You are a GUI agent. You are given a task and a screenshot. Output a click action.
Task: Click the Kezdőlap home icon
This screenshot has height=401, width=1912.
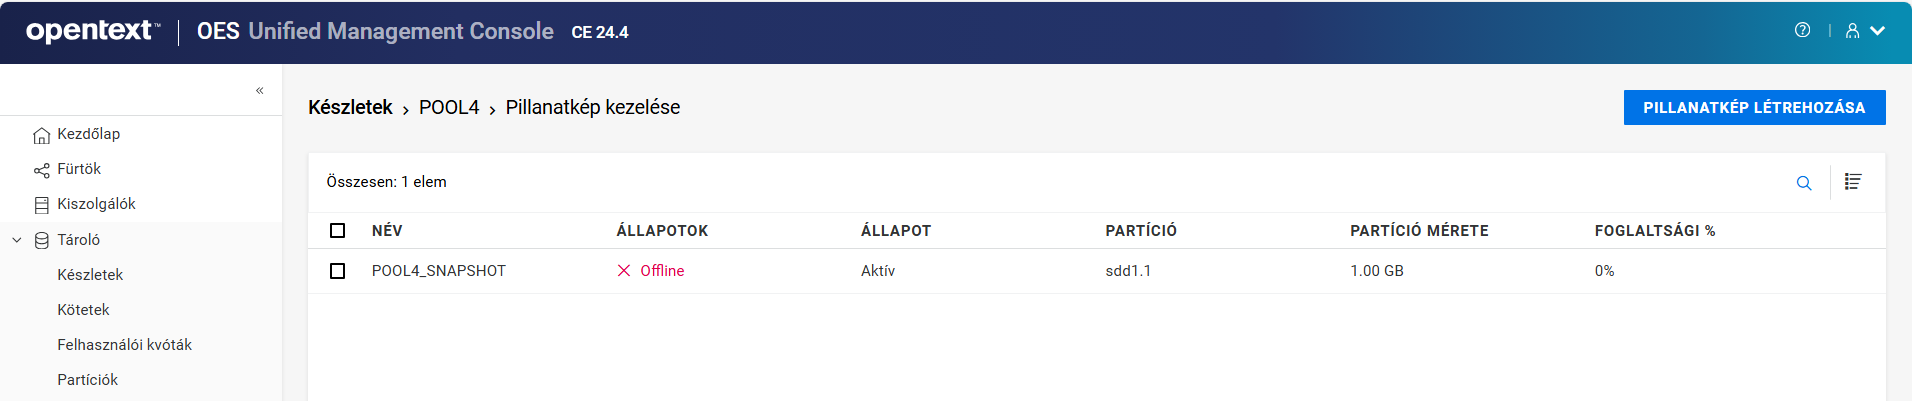(41, 135)
